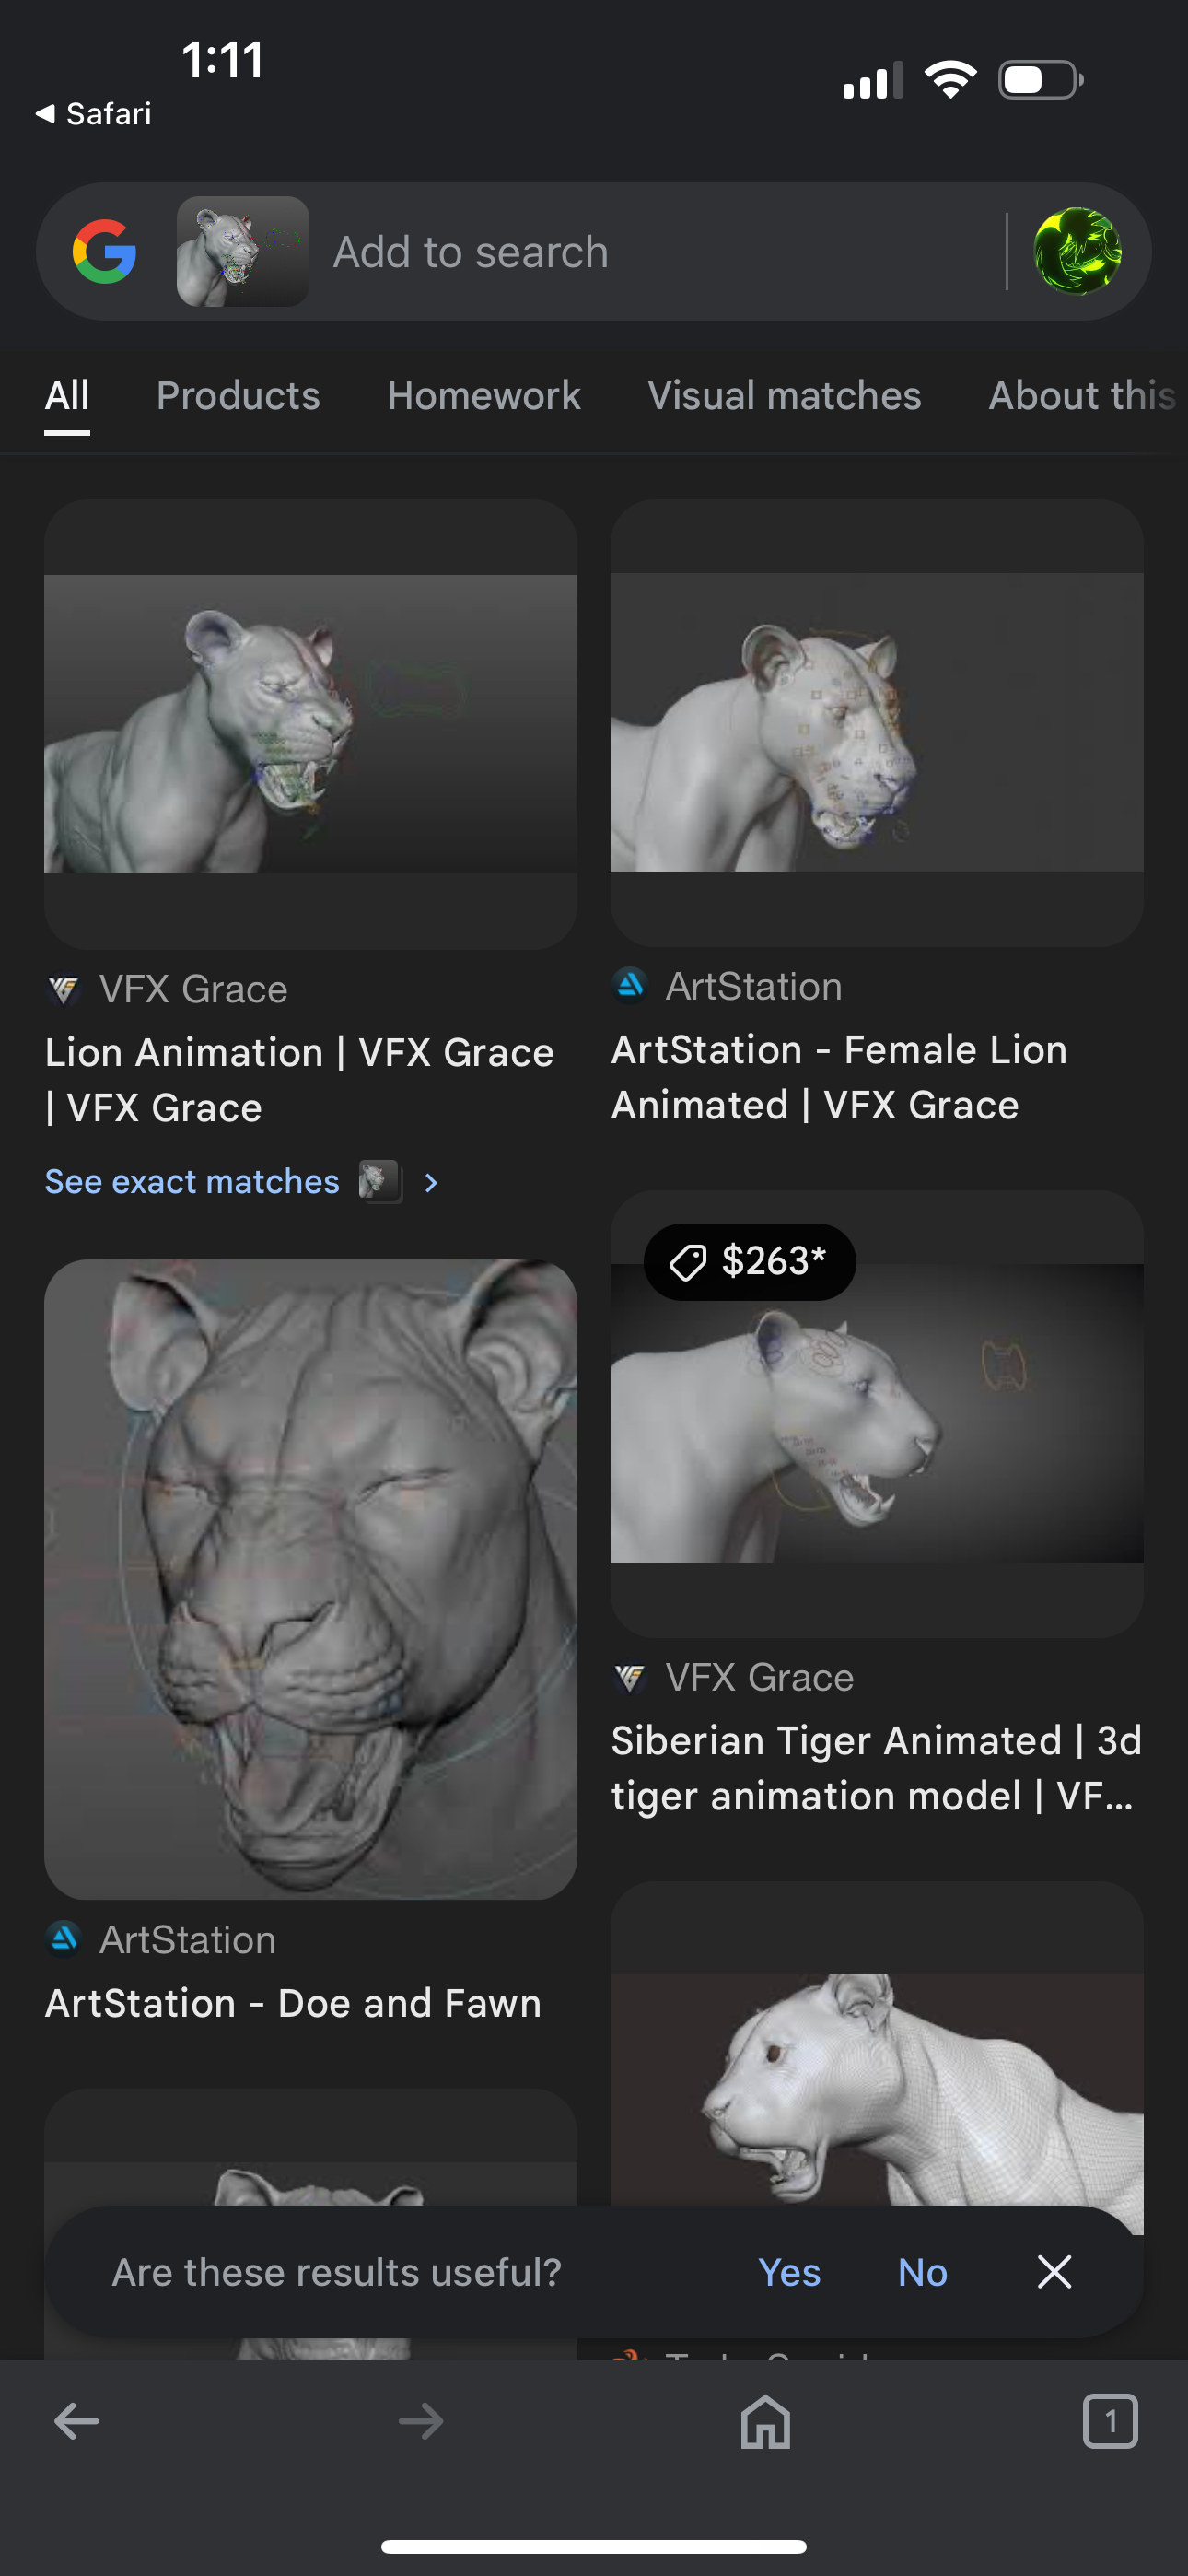The height and width of the screenshot is (2576, 1188).
Task: Go back with the left arrow
Action: point(76,2421)
